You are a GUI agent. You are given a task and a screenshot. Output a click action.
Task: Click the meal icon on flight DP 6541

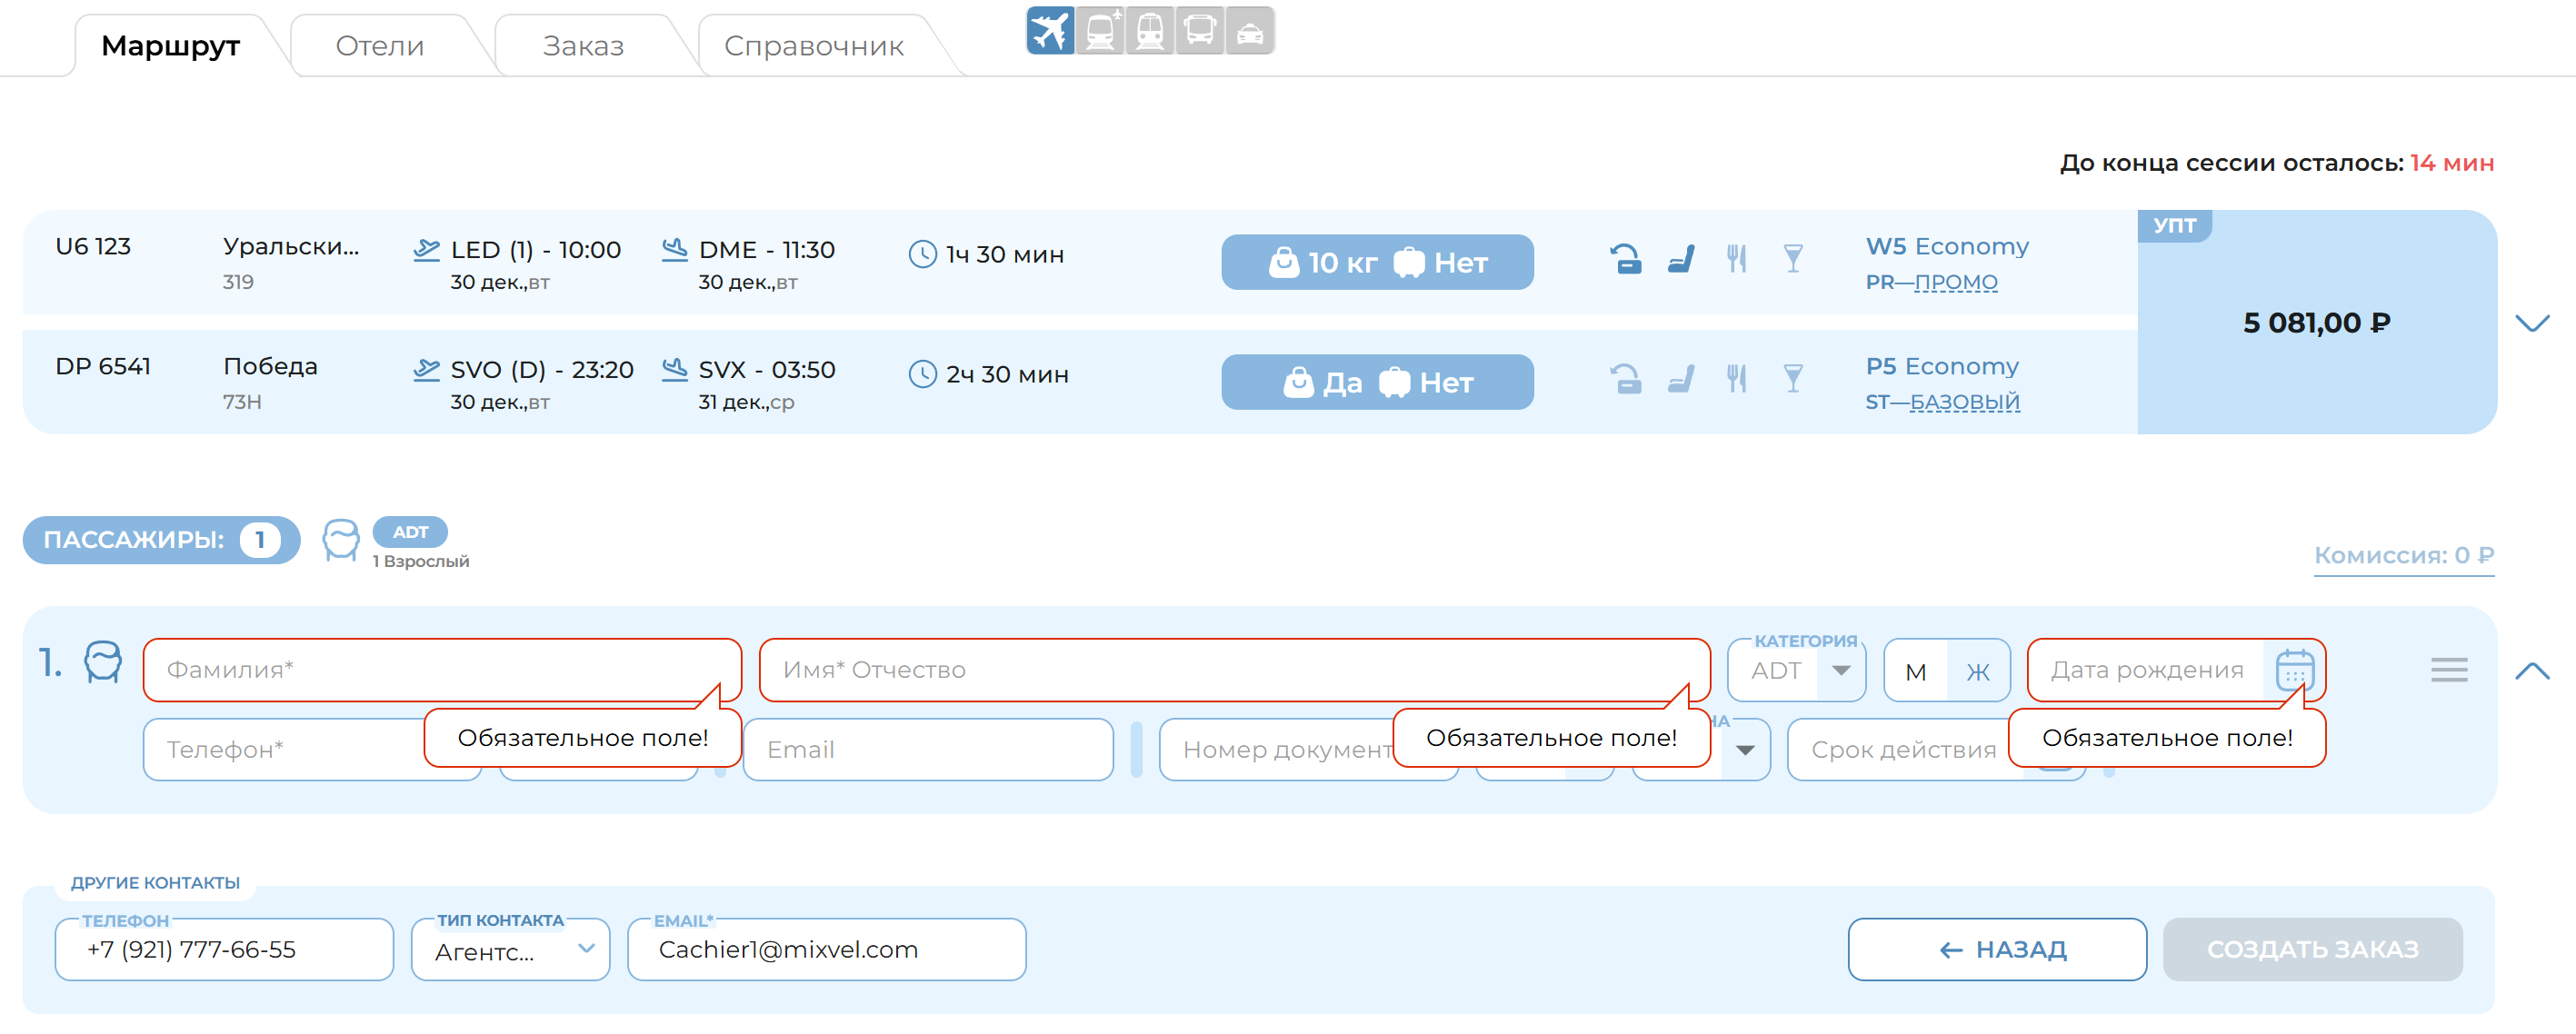pos(1737,378)
